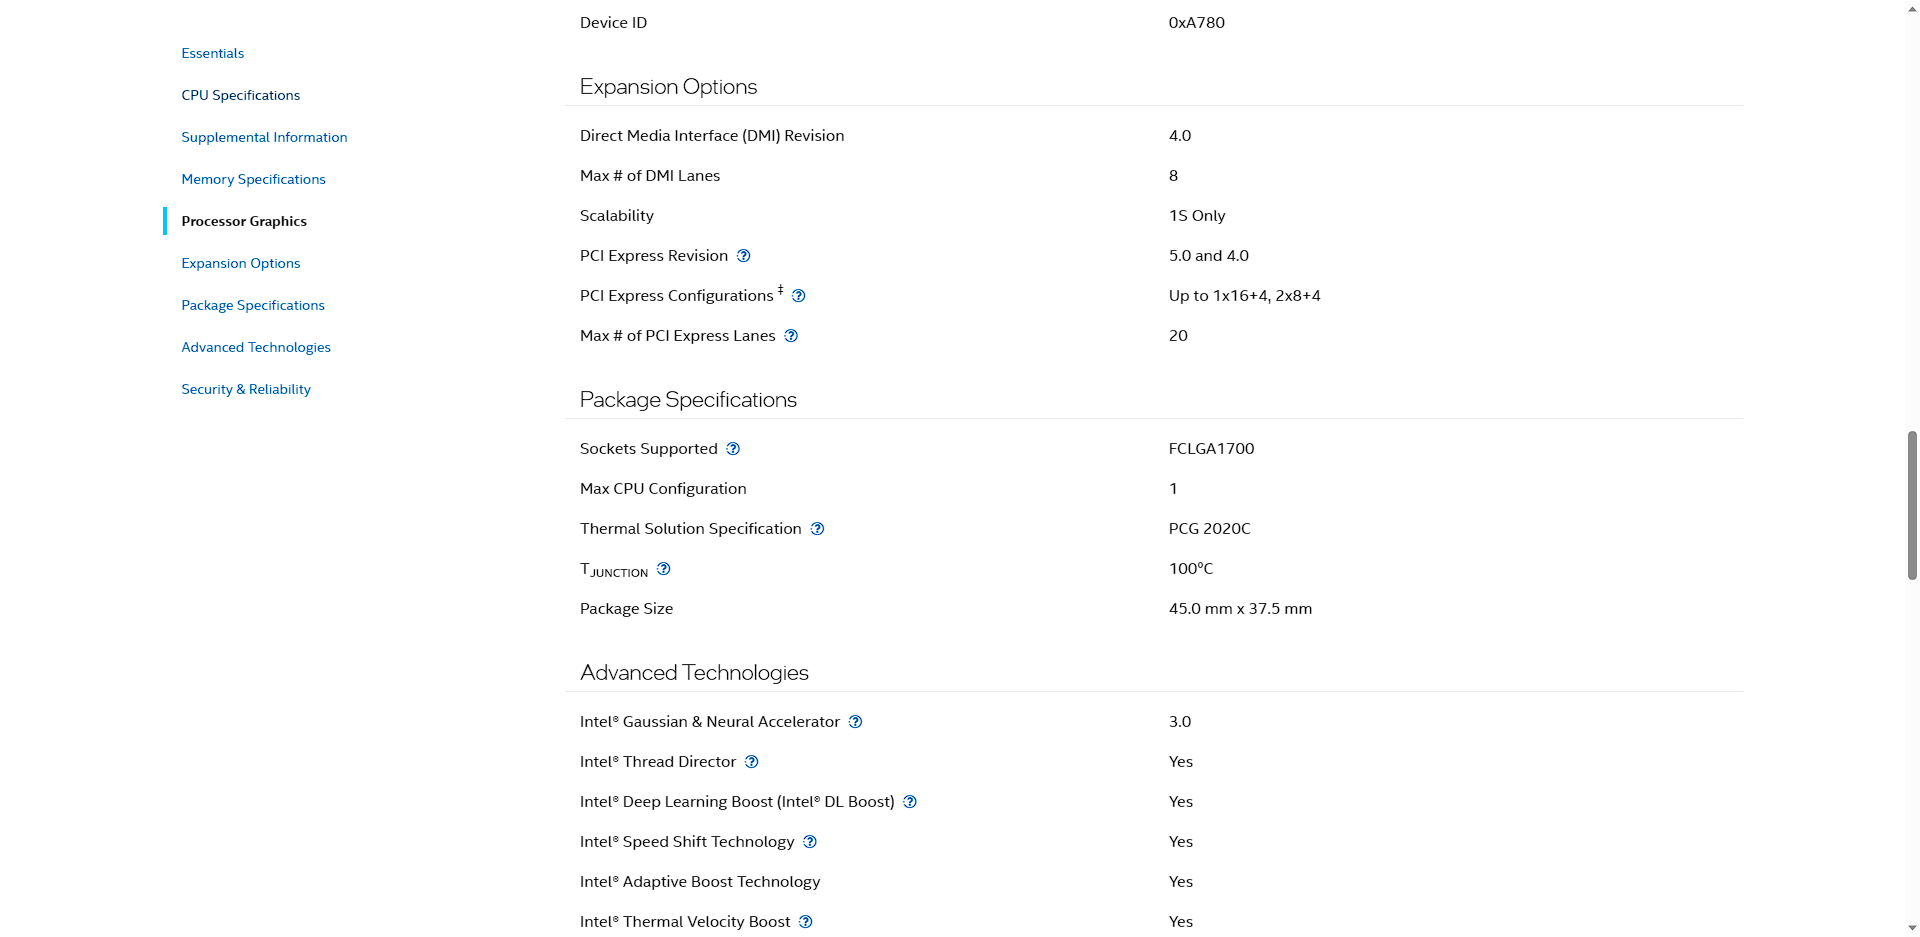This screenshot has width=1920, height=937.
Task: Jump to Expansion Options in sidebar
Action: coord(240,263)
